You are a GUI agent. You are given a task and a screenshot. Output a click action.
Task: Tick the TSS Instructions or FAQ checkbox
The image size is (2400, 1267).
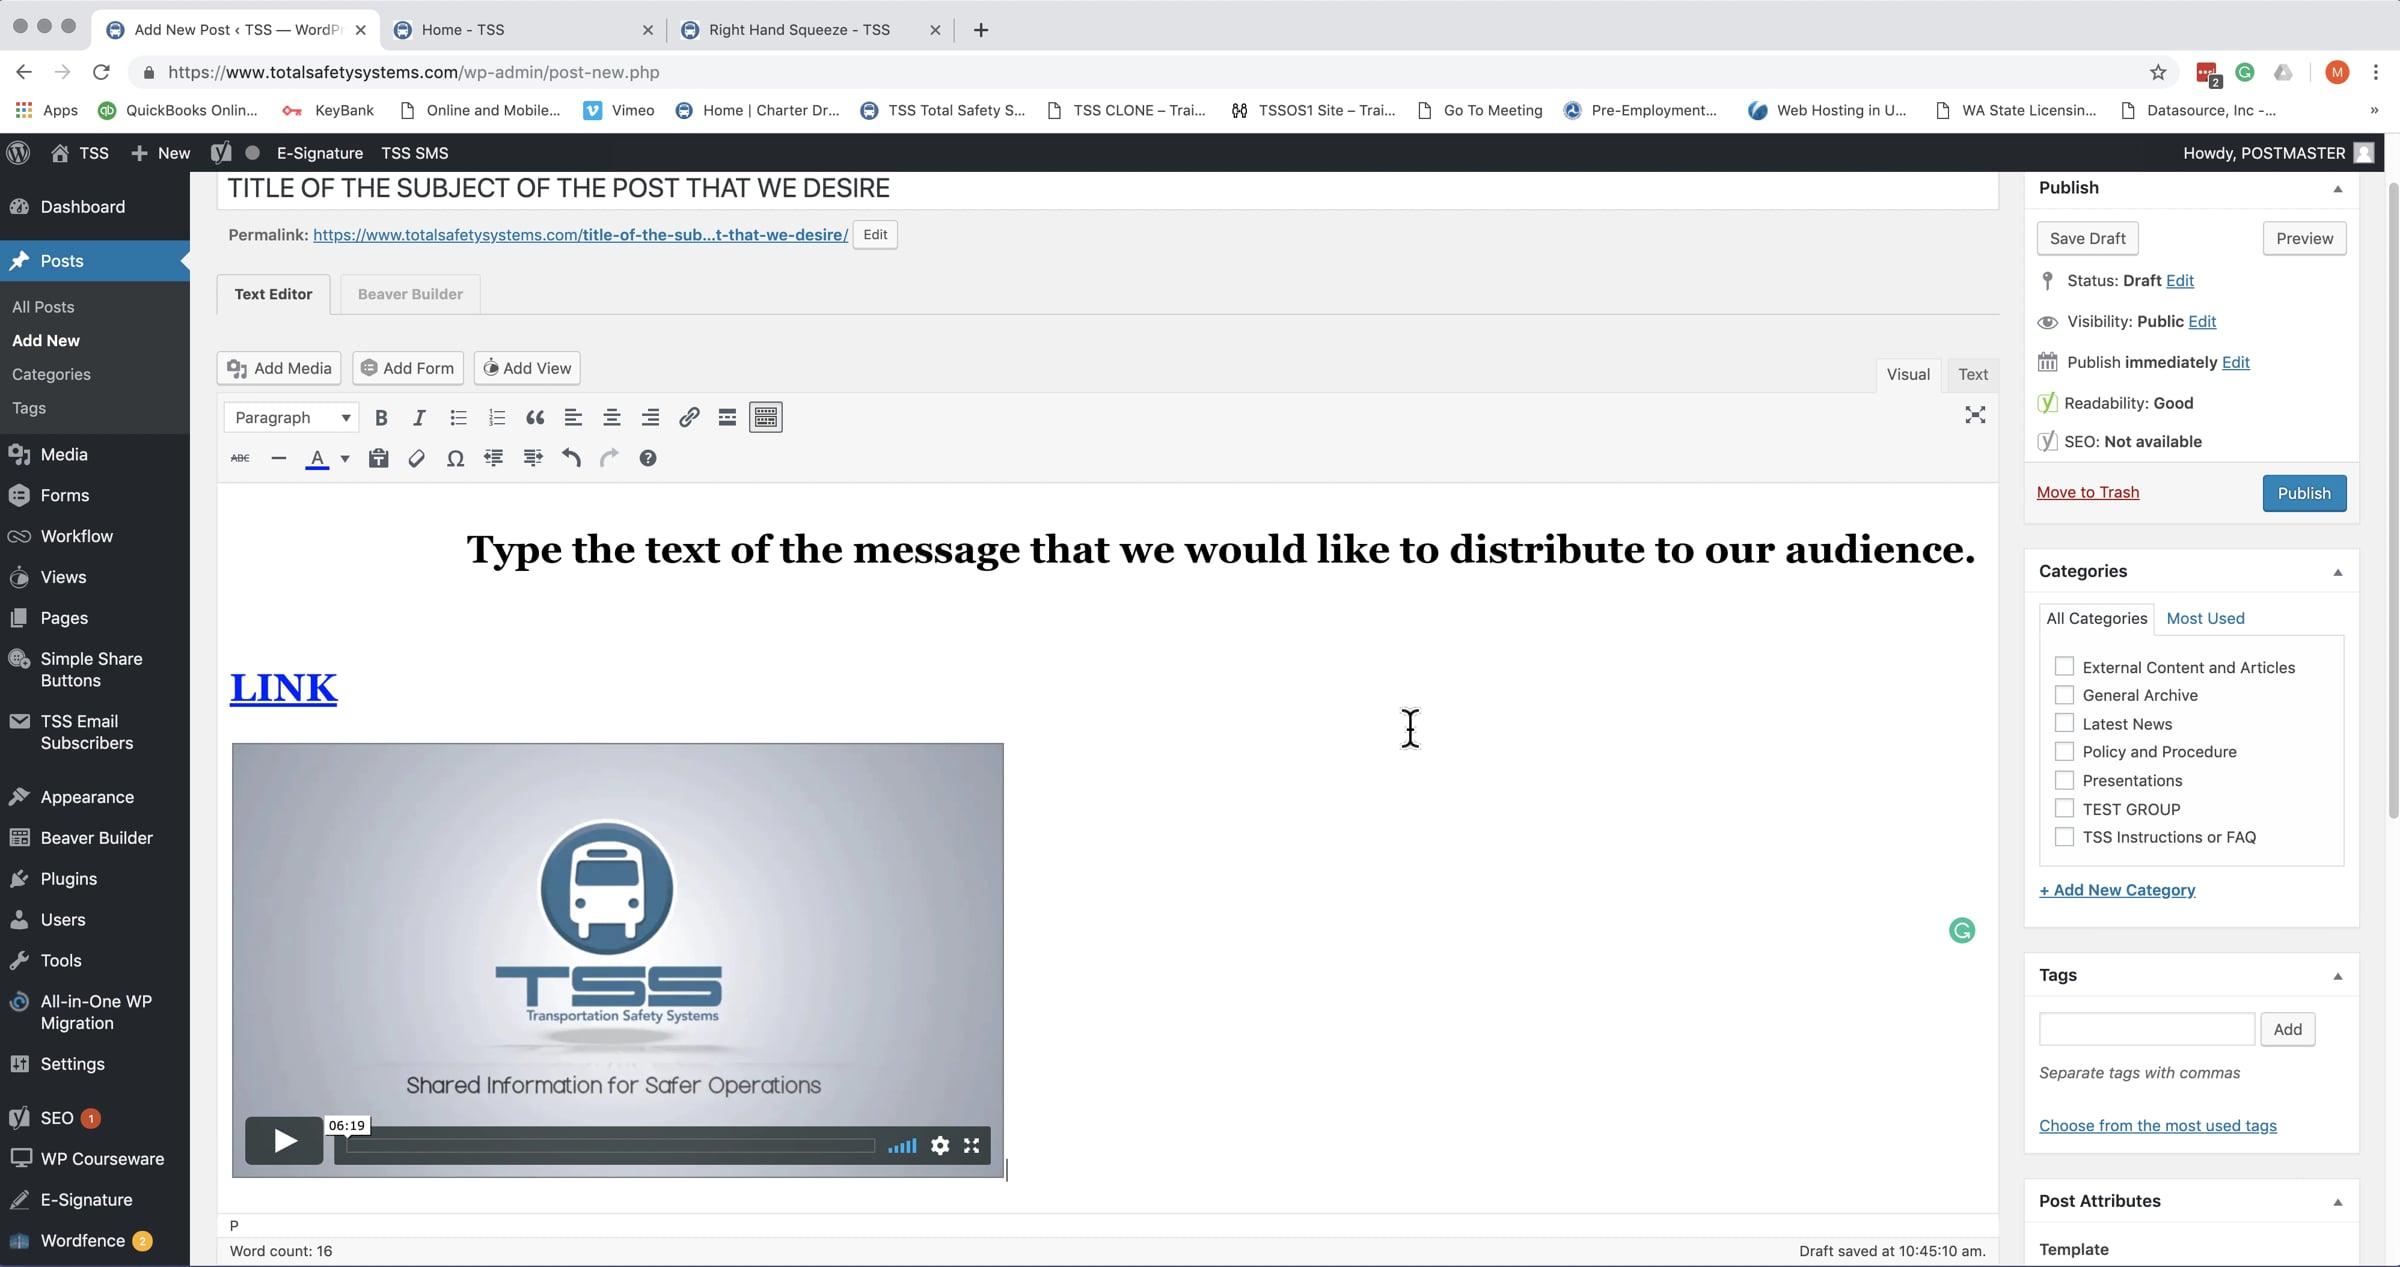coord(2064,837)
